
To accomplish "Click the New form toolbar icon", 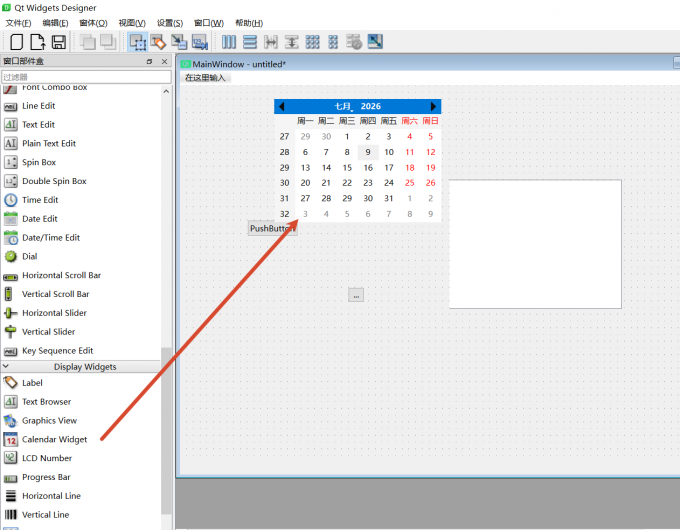I will point(16,42).
